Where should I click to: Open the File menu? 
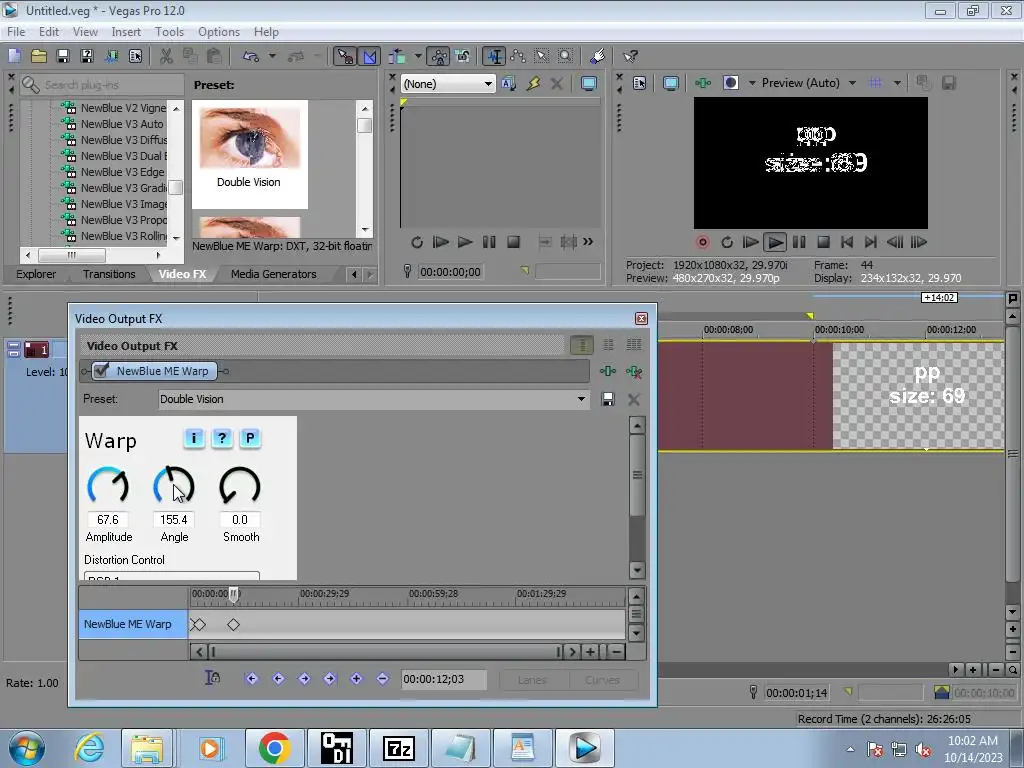[16, 31]
